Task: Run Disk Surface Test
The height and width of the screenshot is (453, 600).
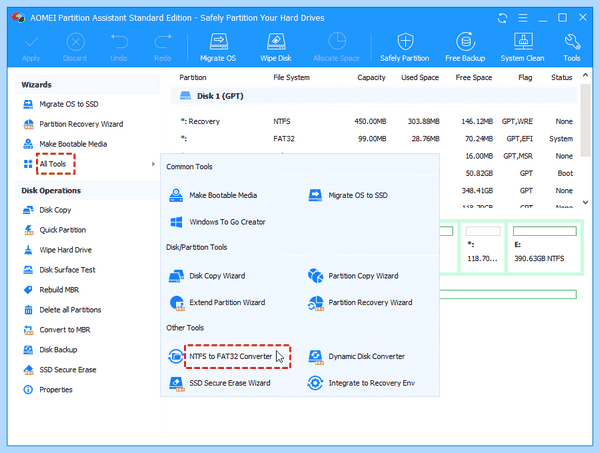Action: click(x=67, y=270)
